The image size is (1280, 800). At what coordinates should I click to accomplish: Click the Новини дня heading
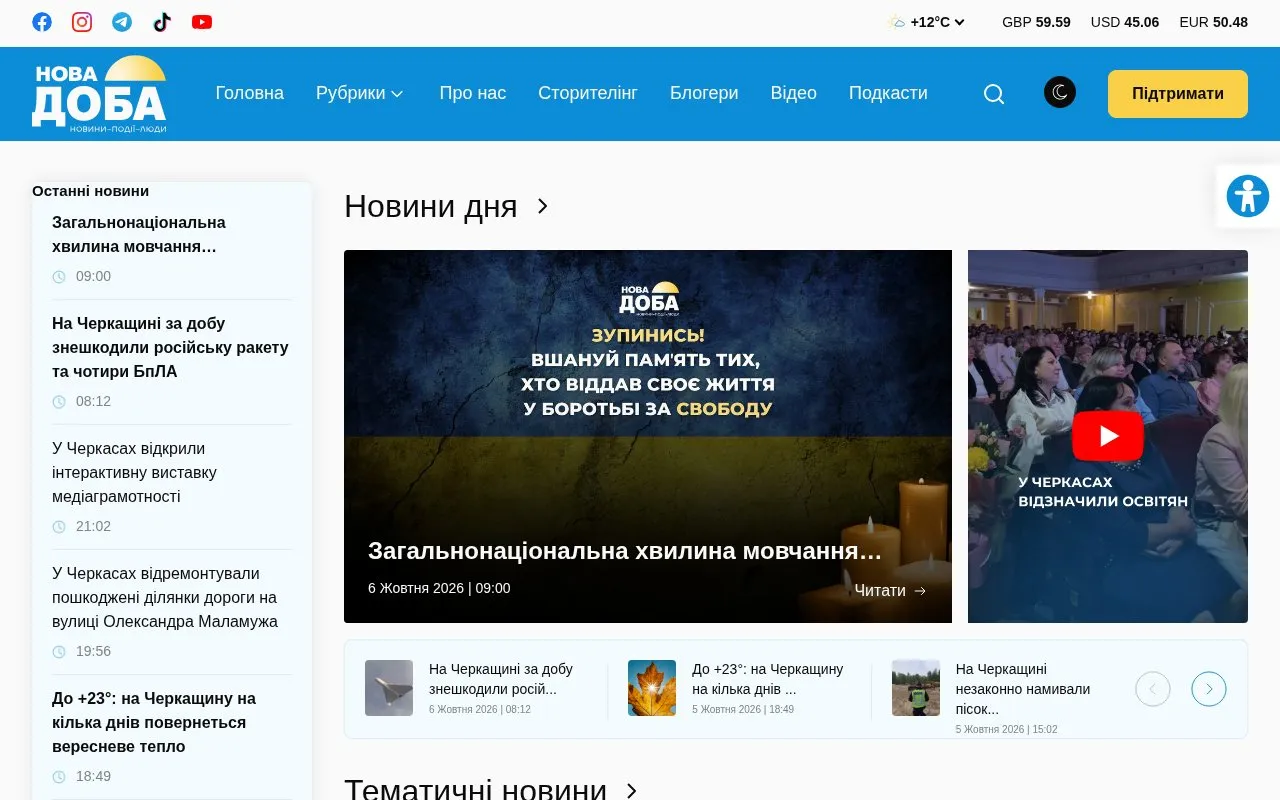[431, 206]
